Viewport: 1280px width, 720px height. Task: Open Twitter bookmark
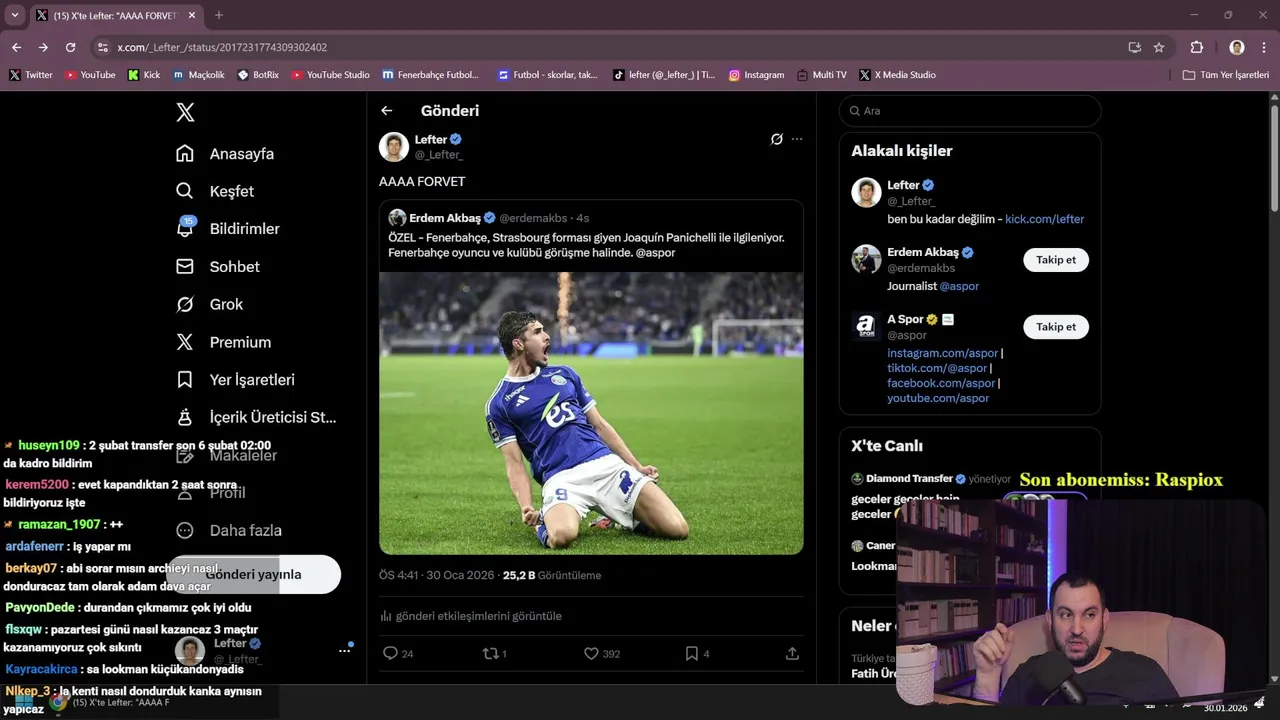30,75
